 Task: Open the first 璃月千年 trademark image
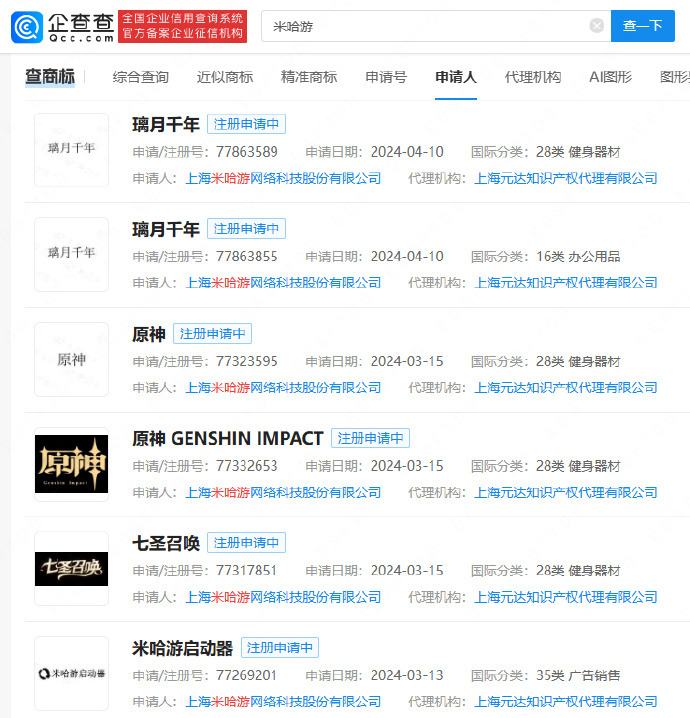(x=71, y=149)
